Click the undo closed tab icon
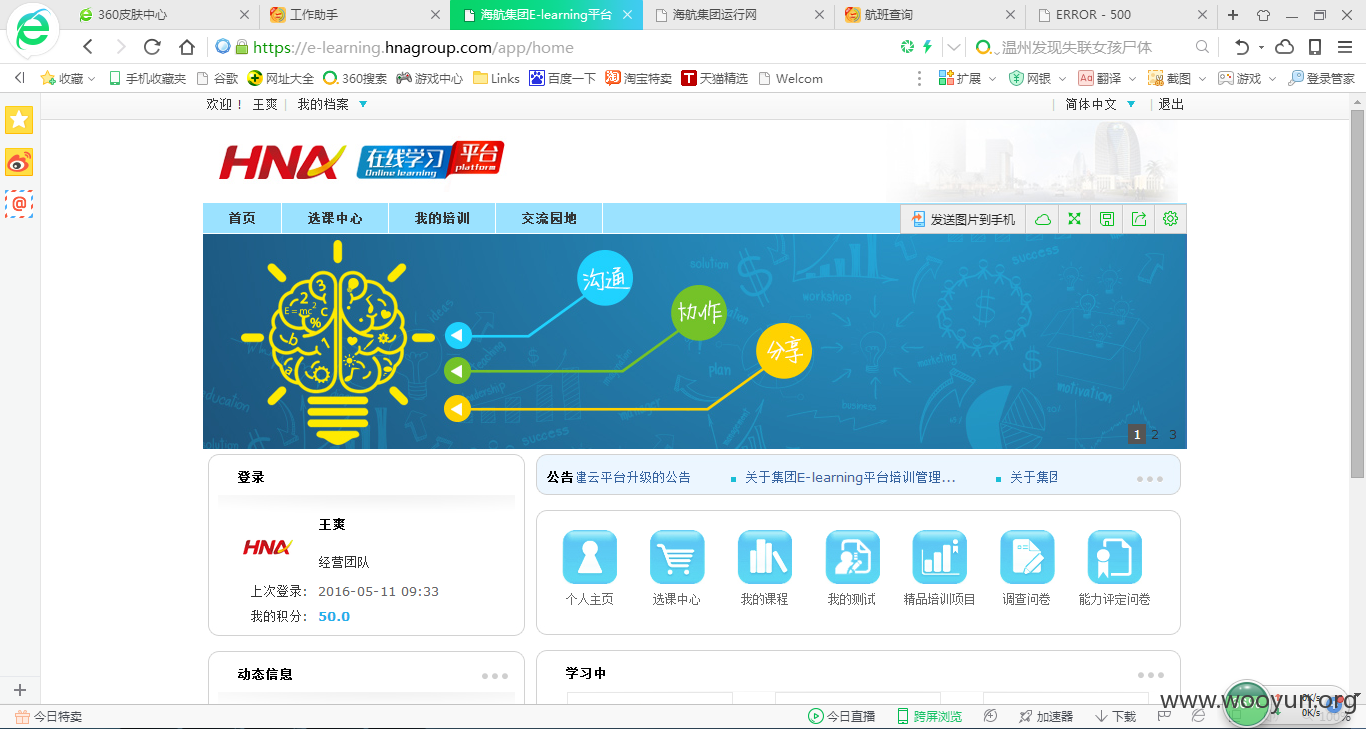This screenshot has width=1366, height=729. (1241, 47)
